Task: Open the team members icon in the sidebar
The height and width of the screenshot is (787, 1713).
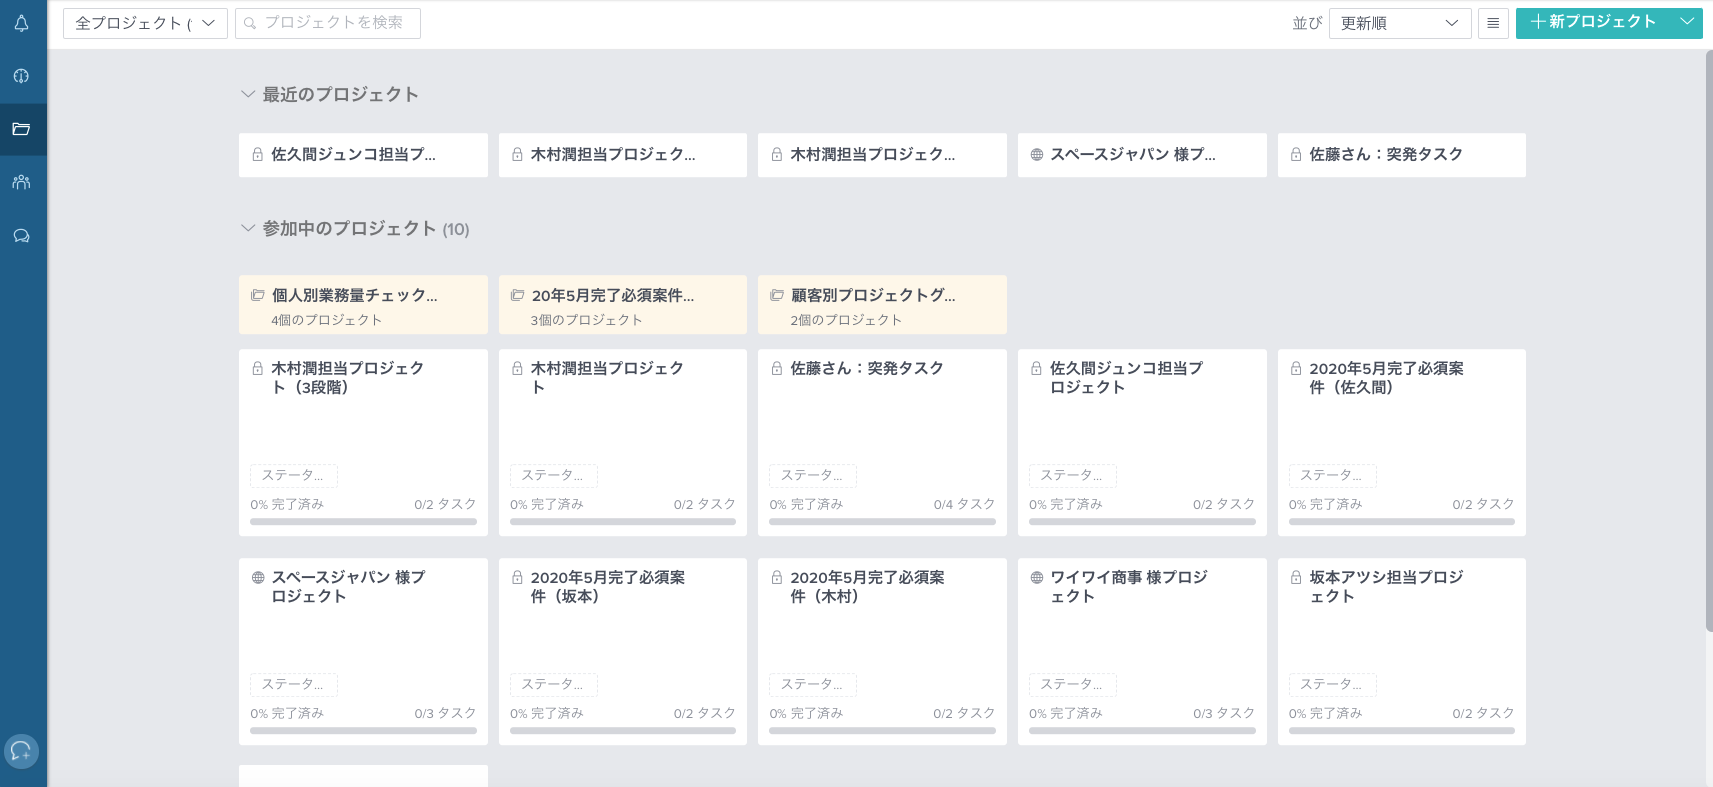Action: tap(21, 182)
